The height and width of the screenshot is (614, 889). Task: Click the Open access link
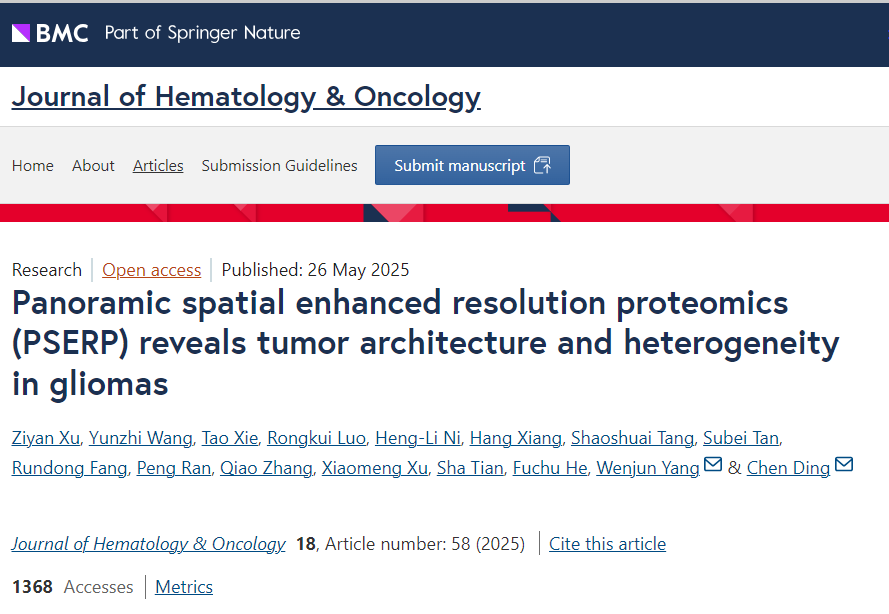152,270
